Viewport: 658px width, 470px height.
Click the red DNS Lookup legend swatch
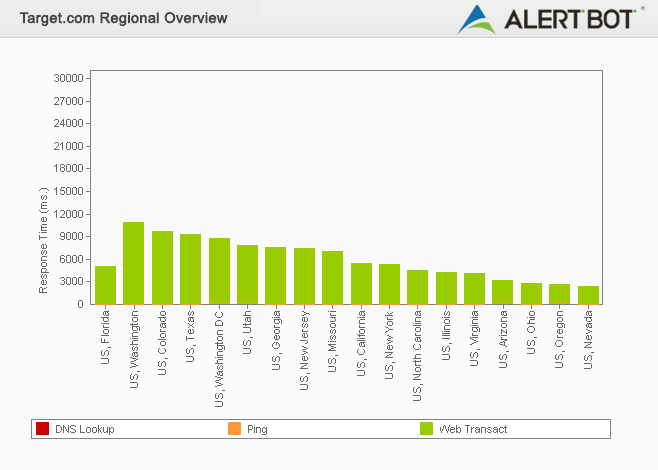coord(42,429)
